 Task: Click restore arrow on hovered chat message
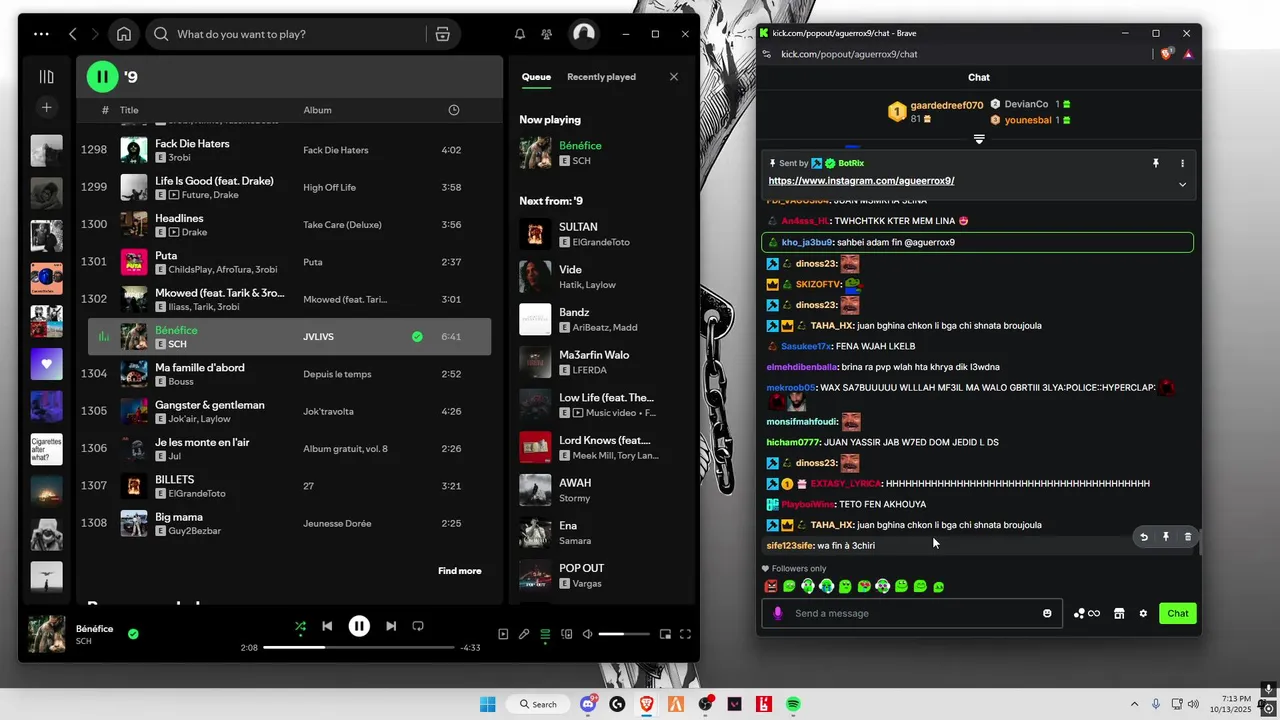[1144, 537]
